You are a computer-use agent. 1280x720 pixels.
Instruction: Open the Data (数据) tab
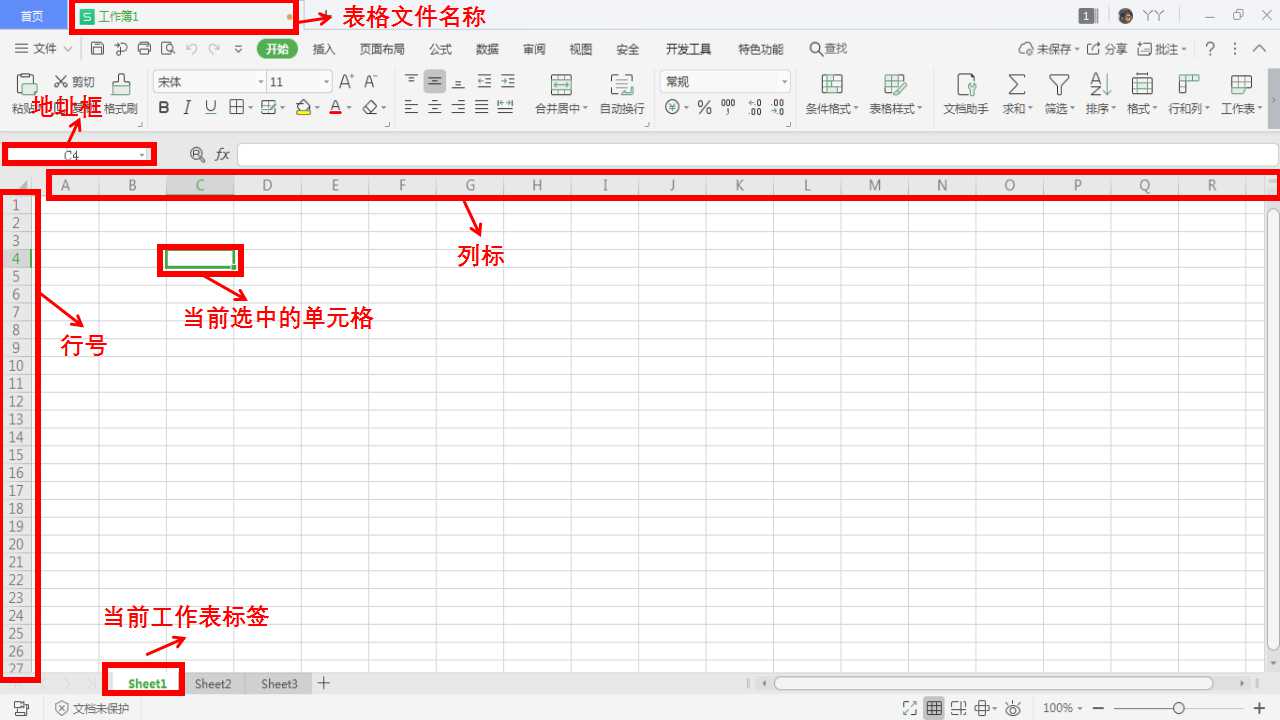pyautogui.click(x=487, y=49)
